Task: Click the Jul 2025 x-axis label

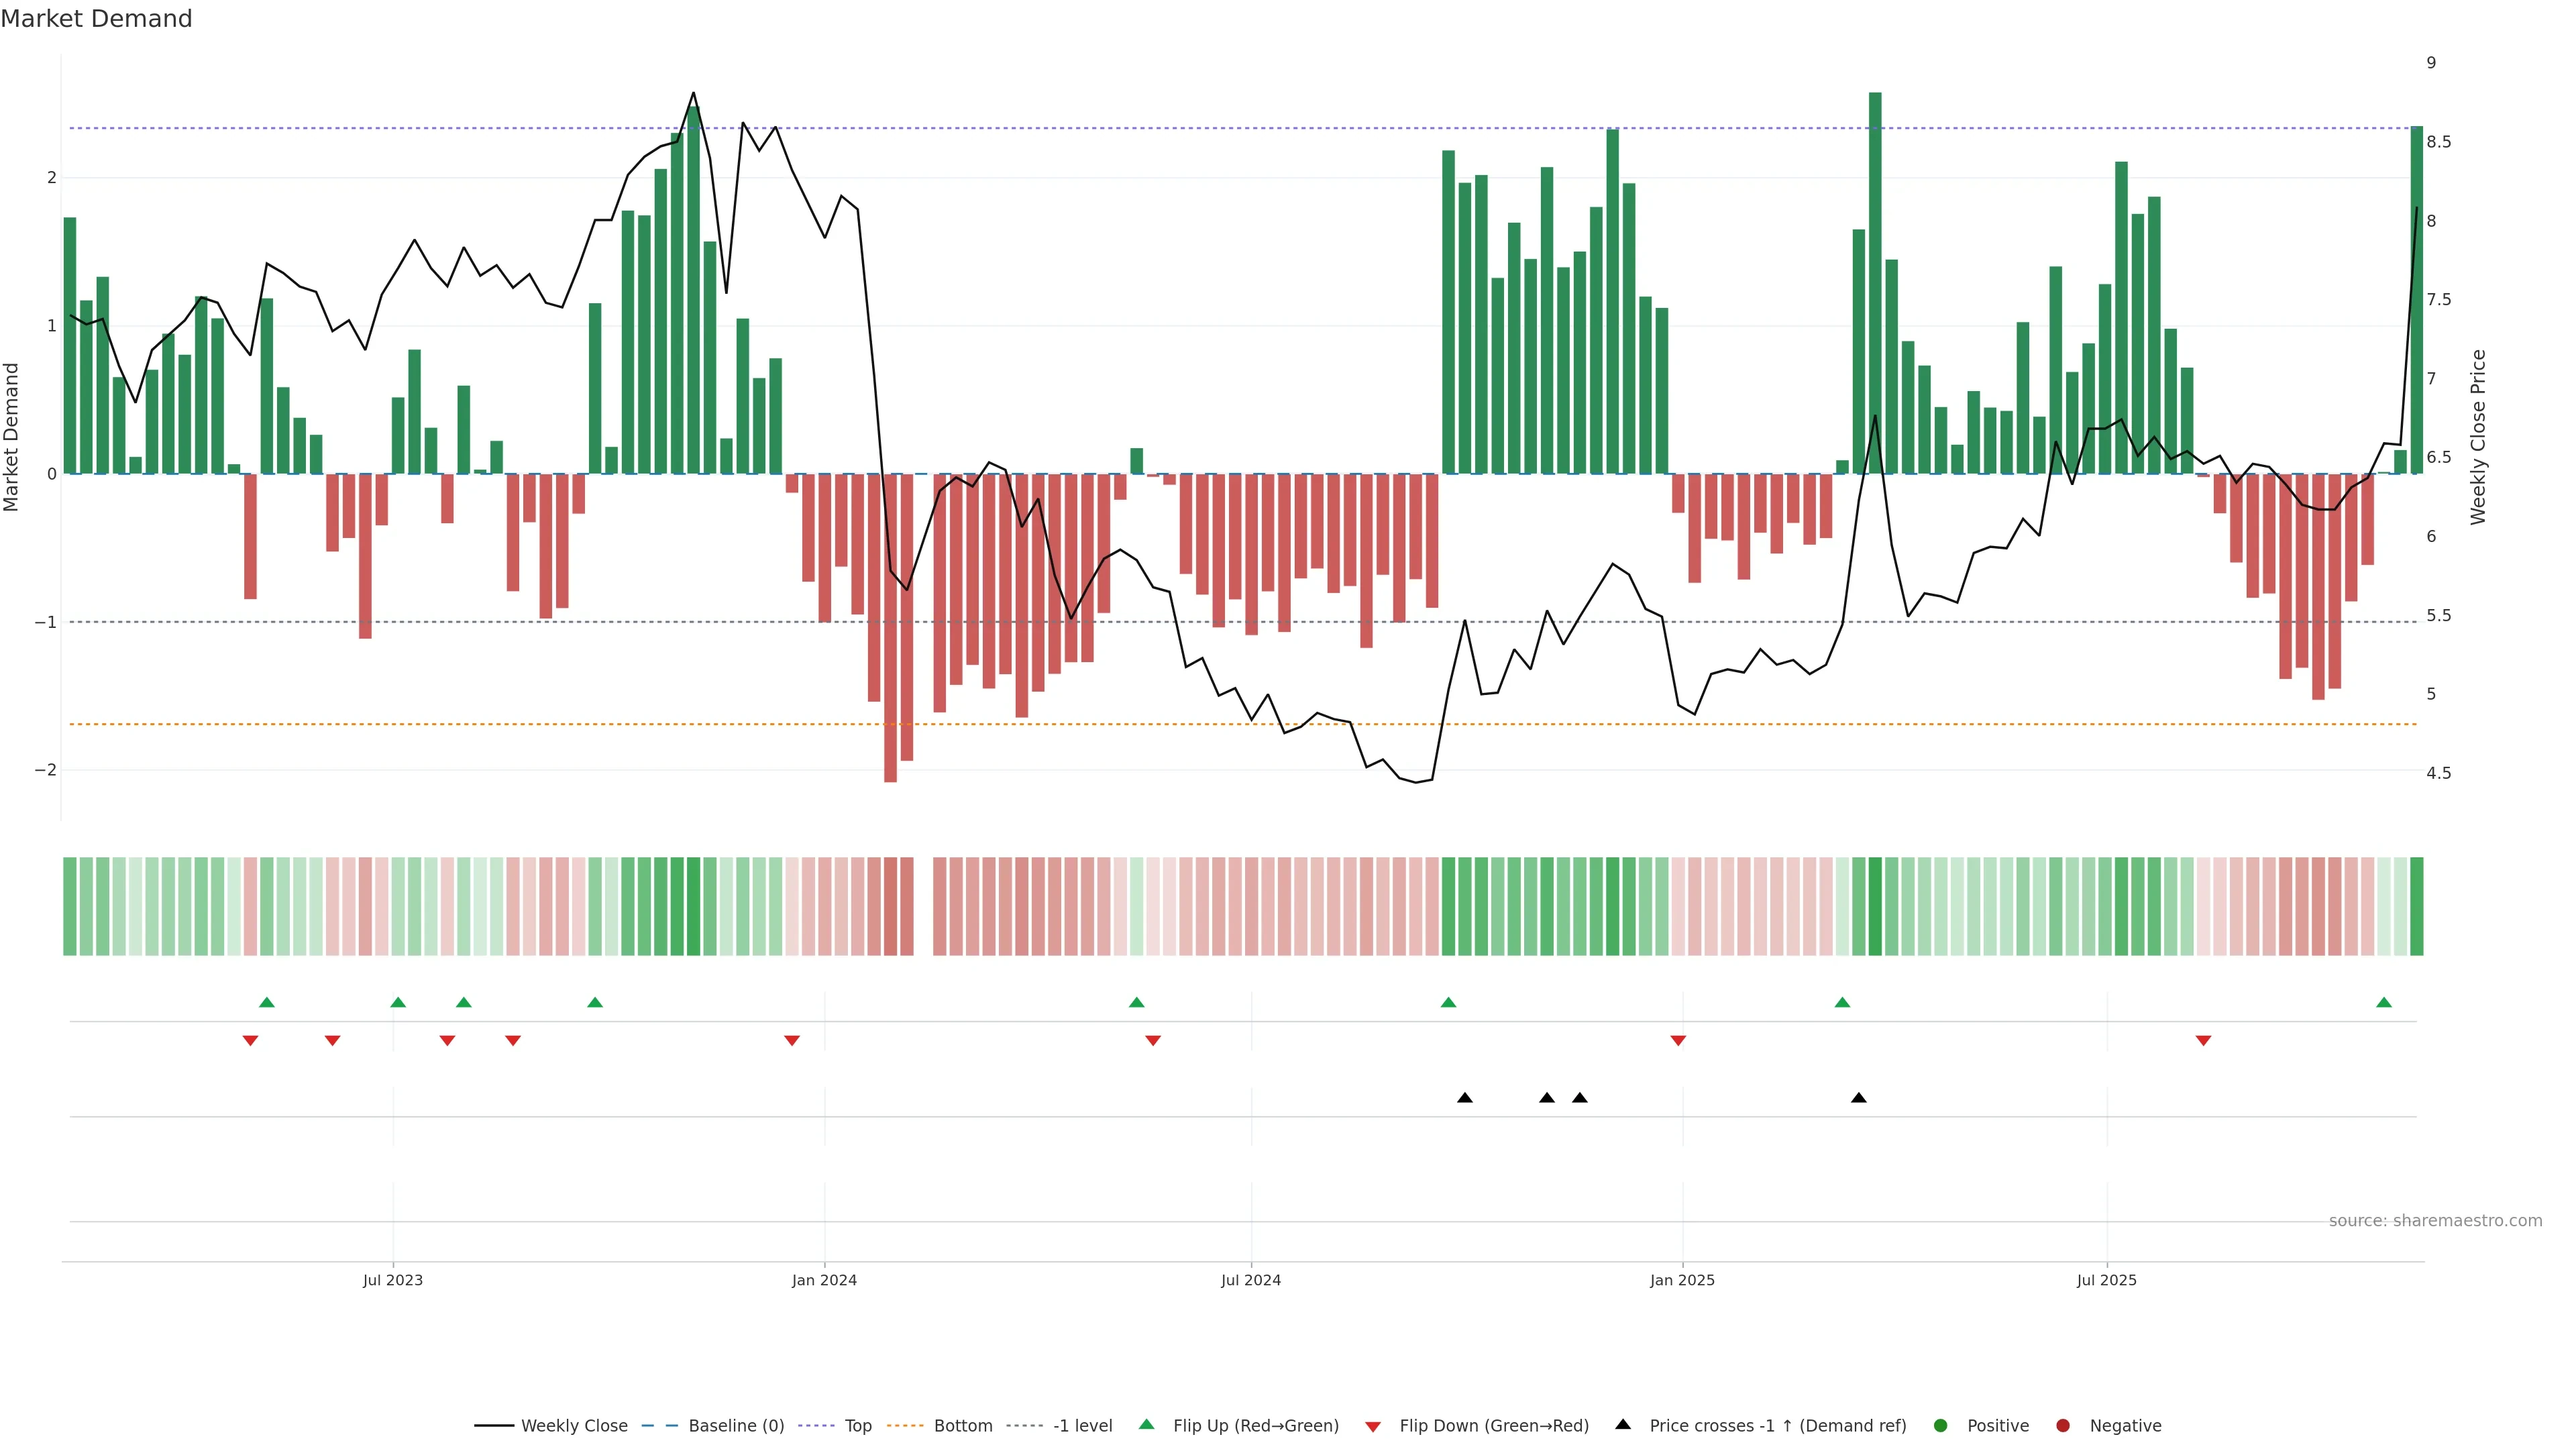Action: [2106, 1280]
